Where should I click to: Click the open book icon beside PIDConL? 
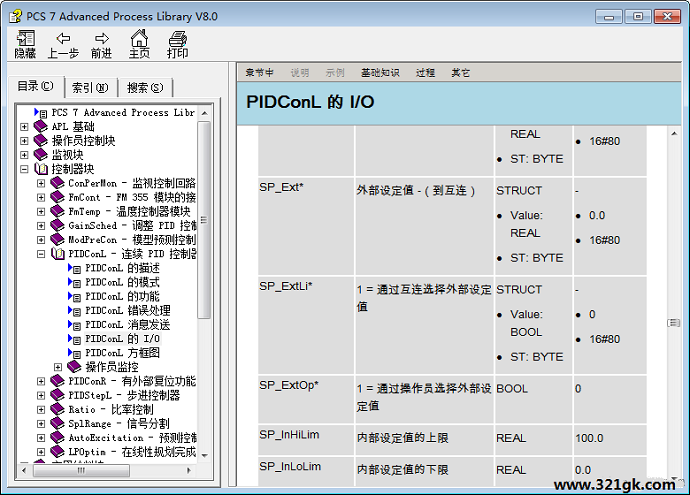[58, 254]
